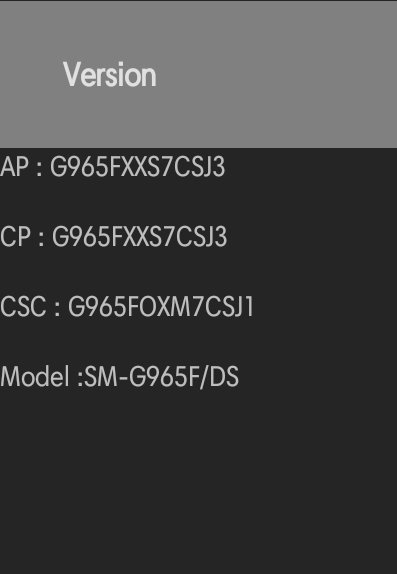The image size is (397, 574).
Task: Click the Model label text
Action: point(34,377)
